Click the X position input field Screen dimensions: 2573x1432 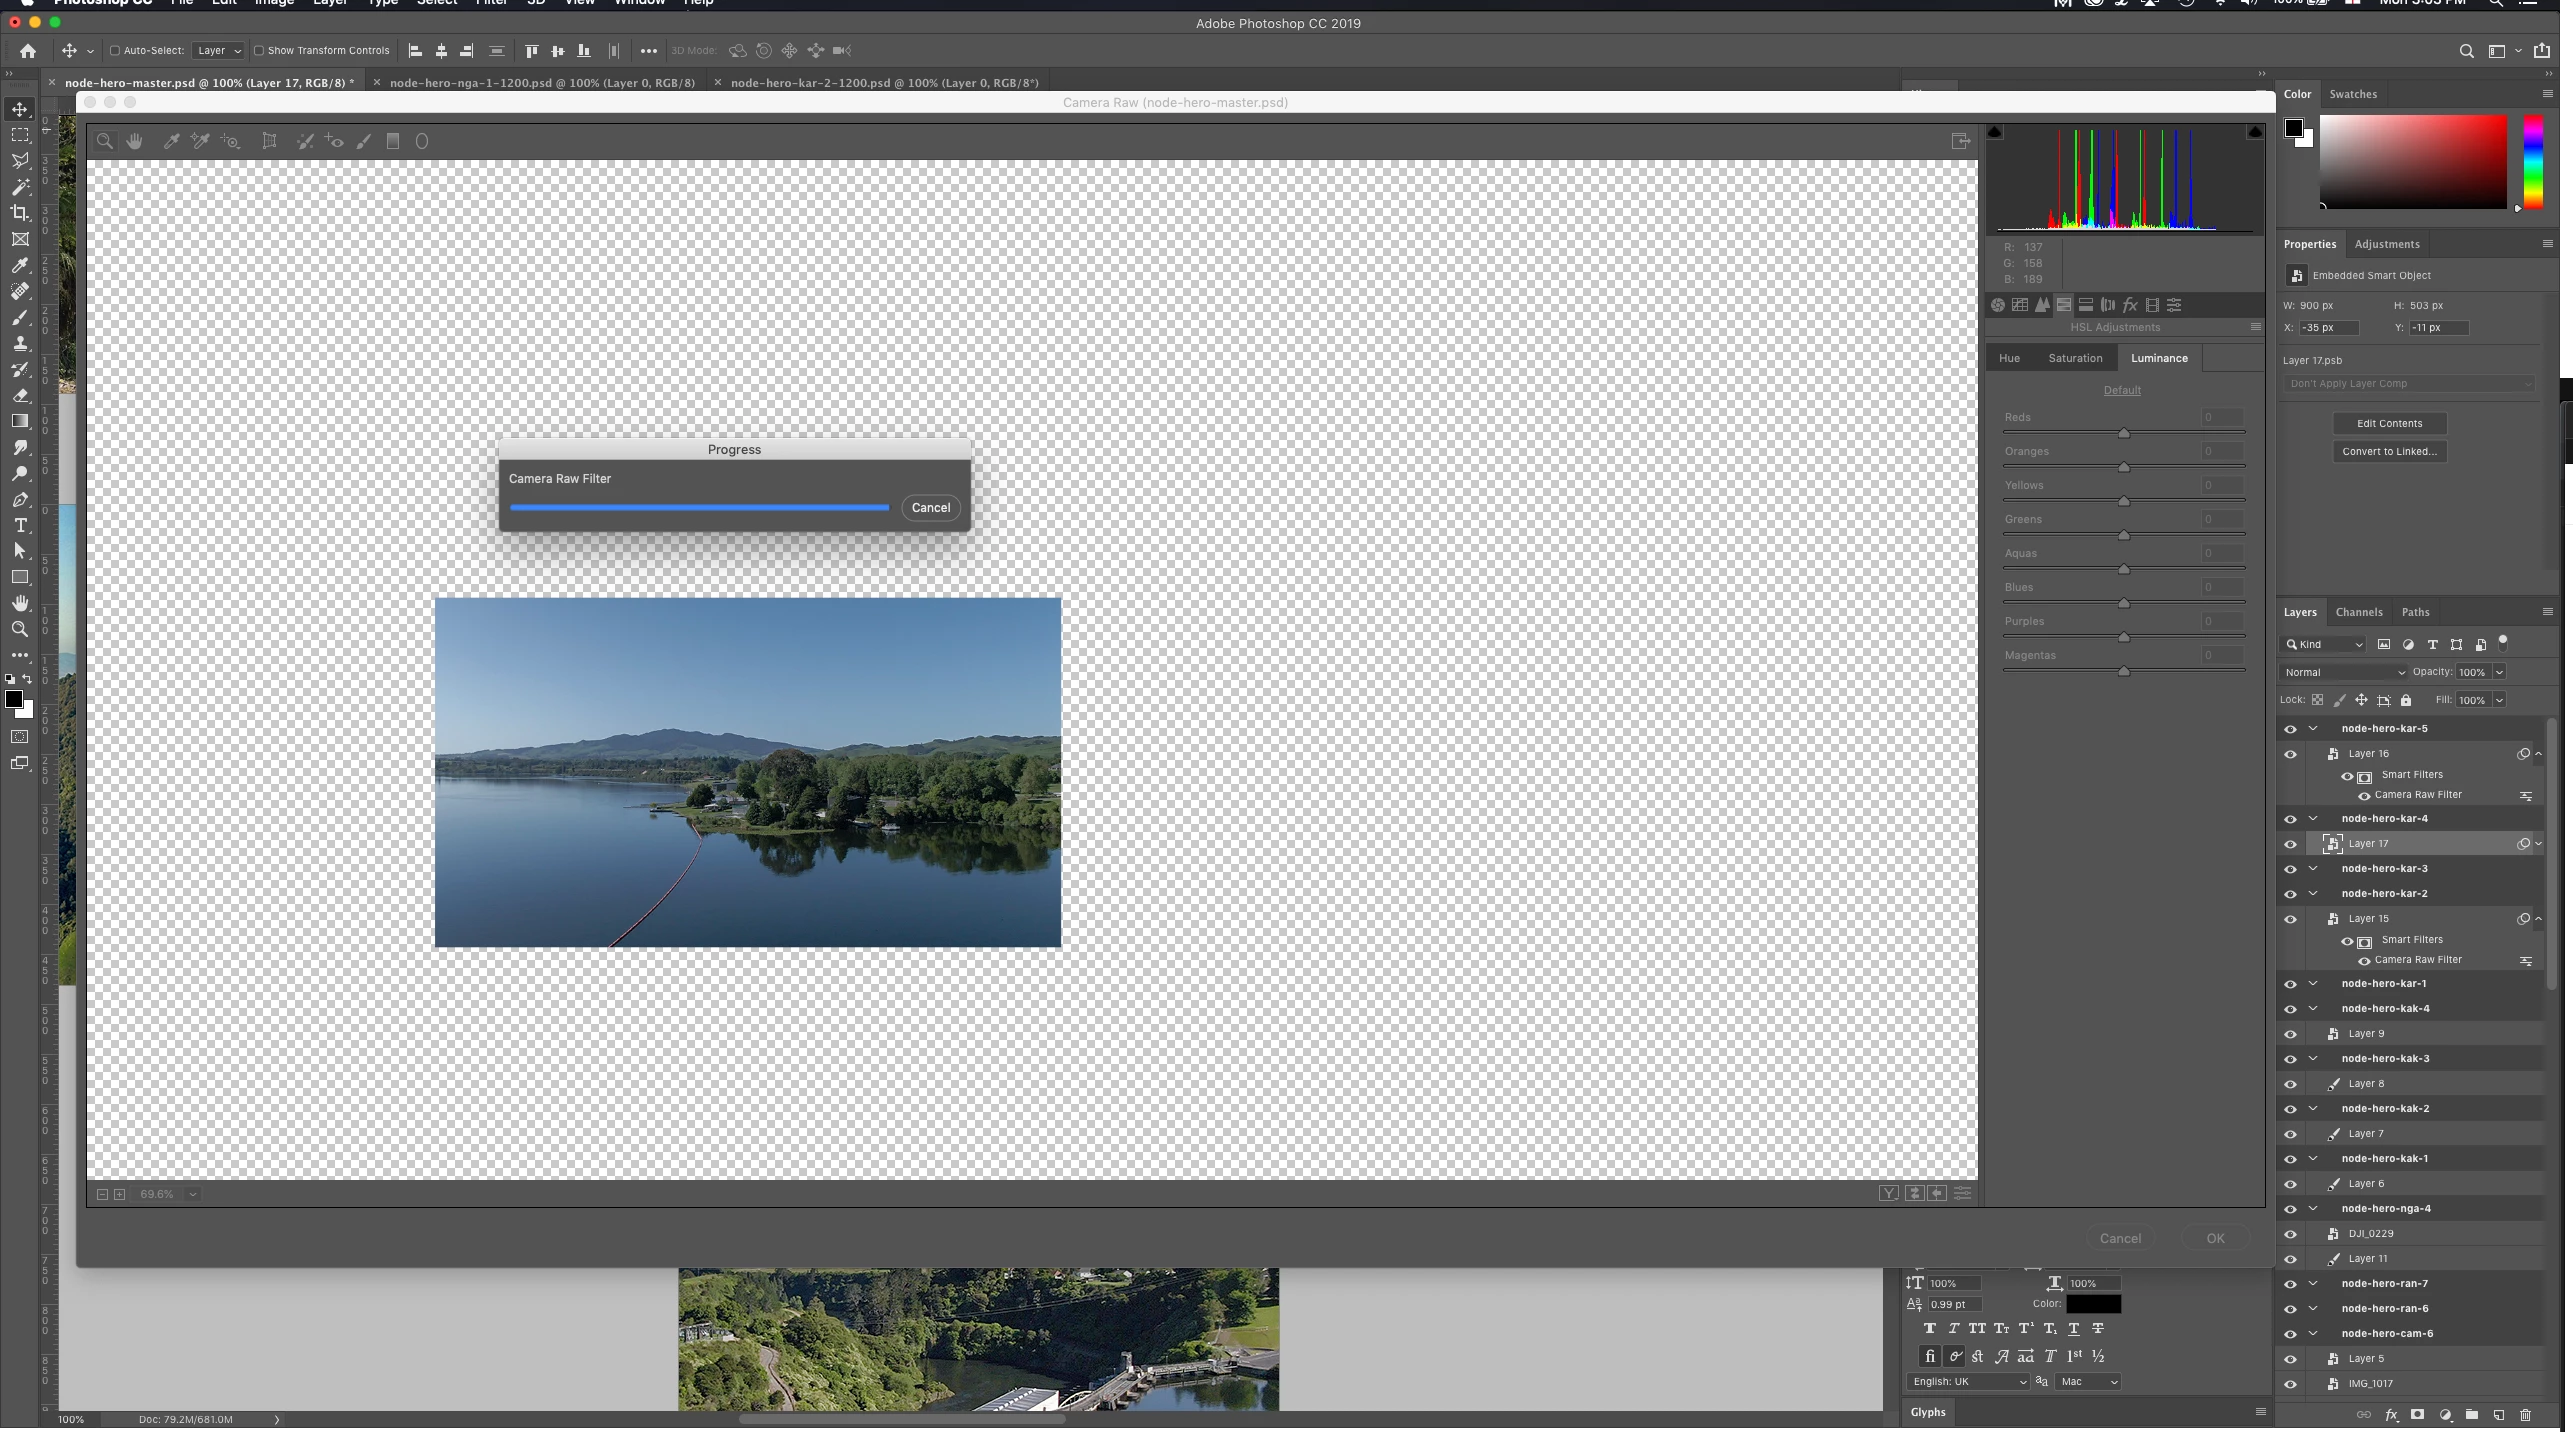coord(2328,328)
